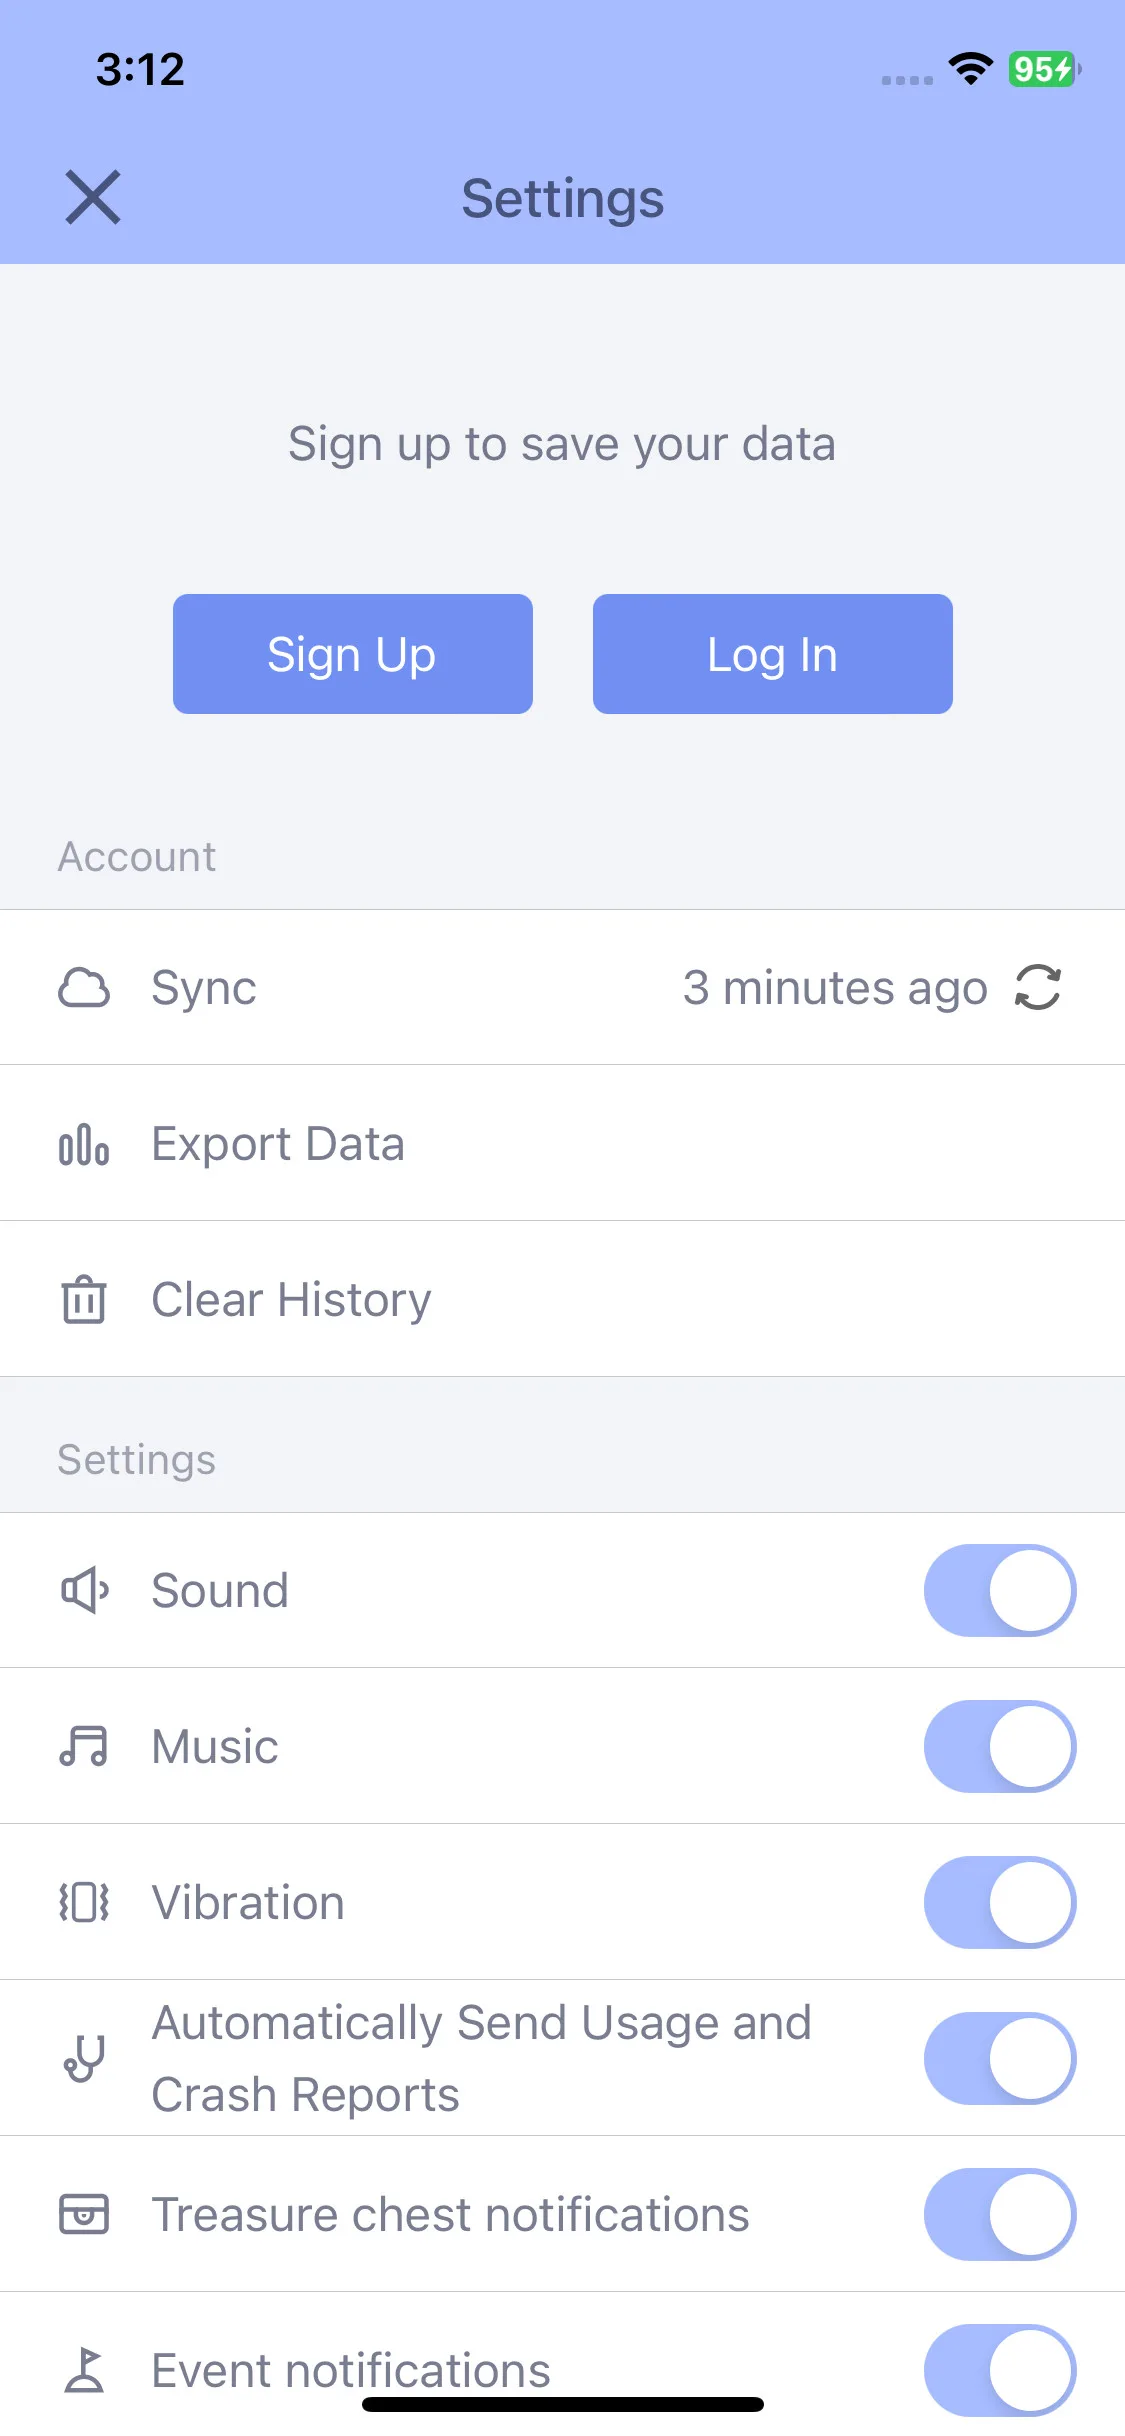
Task: Disable automatic usage and crash reports
Action: click(1000, 2058)
